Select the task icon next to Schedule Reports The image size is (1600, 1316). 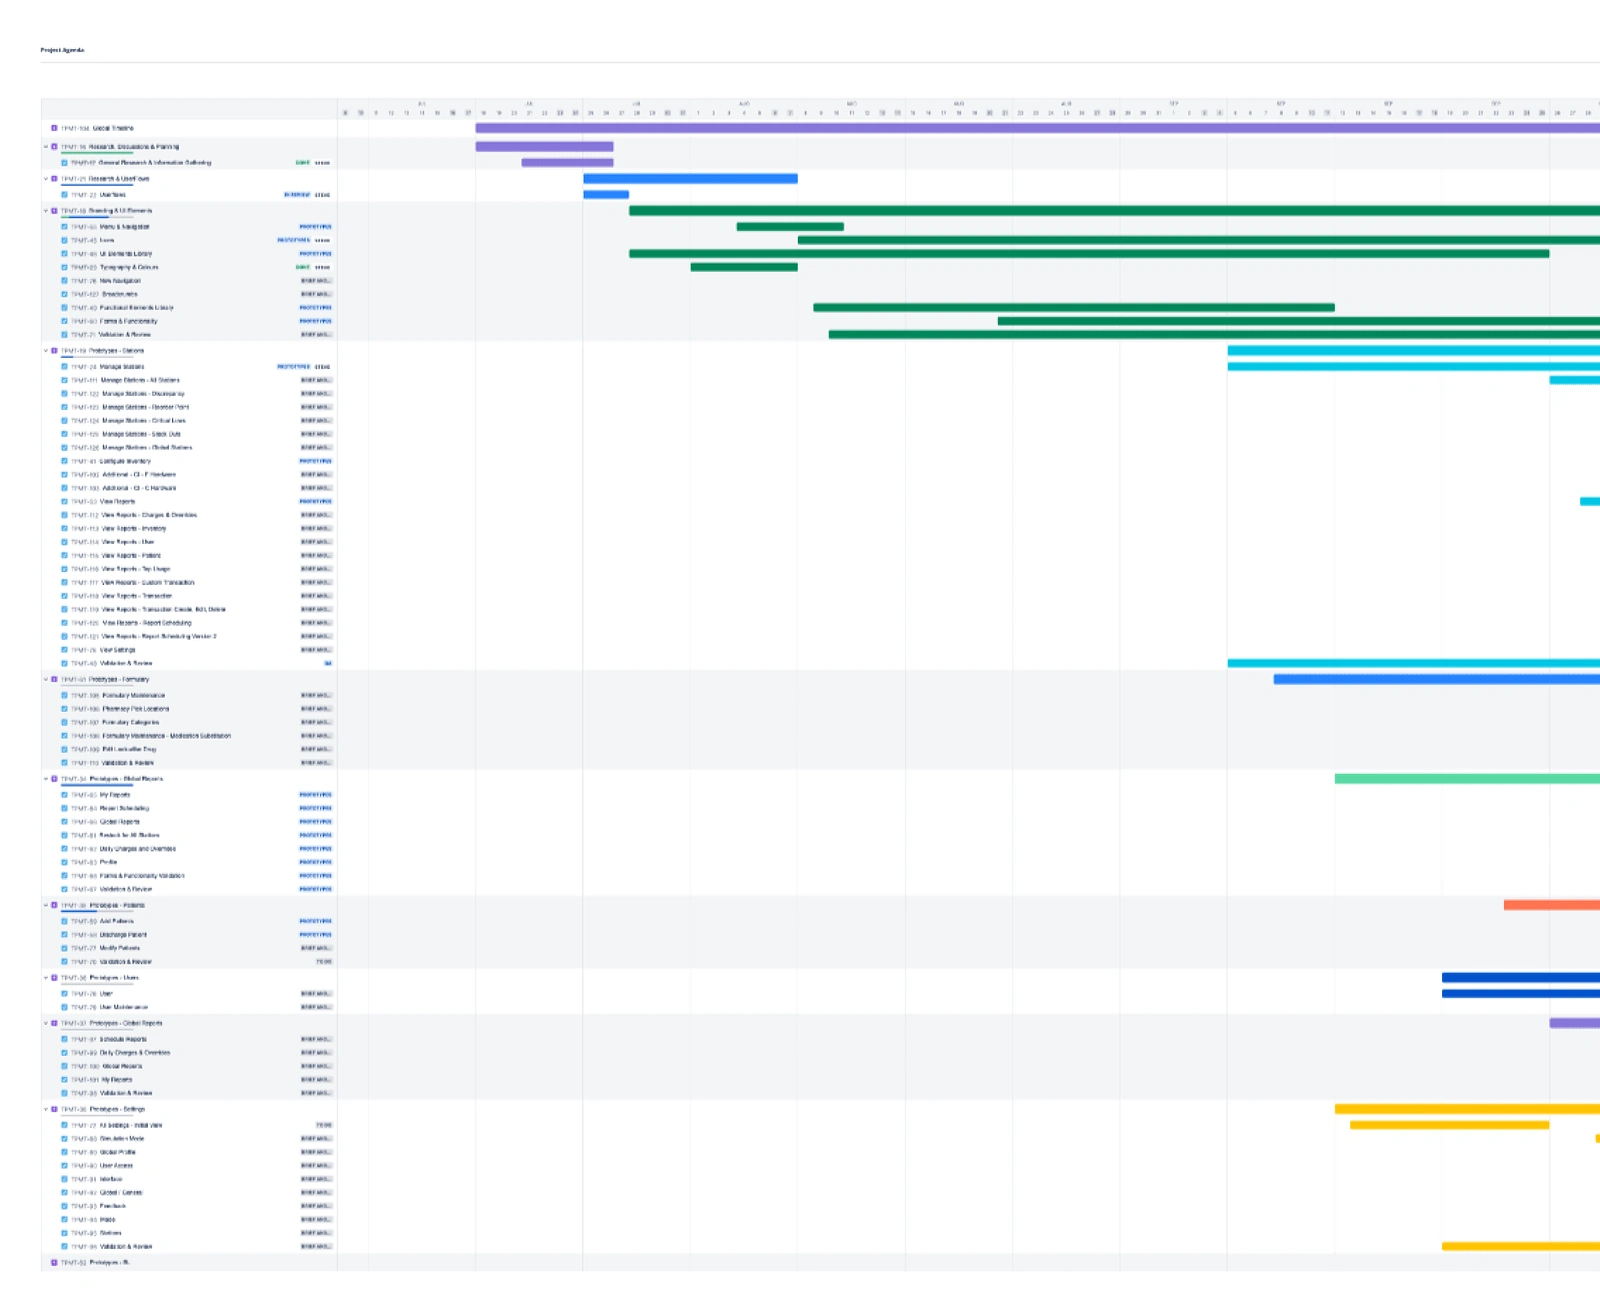pyautogui.click(x=64, y=1039)
